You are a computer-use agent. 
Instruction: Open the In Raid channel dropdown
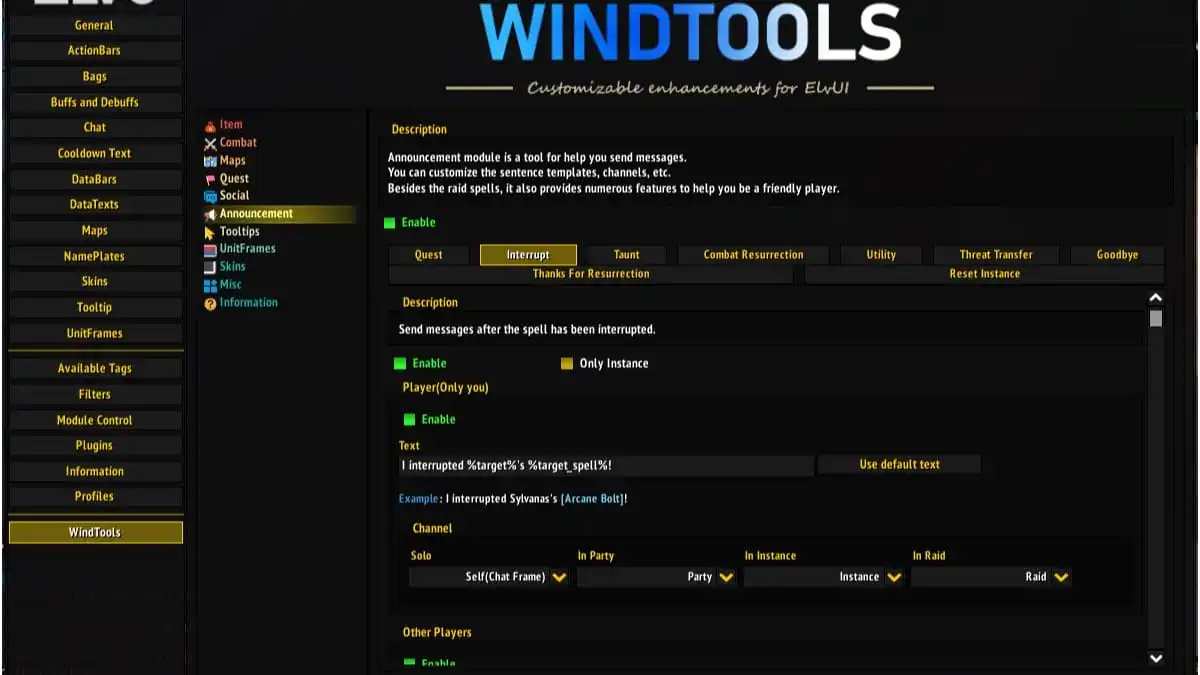point(990,577)
